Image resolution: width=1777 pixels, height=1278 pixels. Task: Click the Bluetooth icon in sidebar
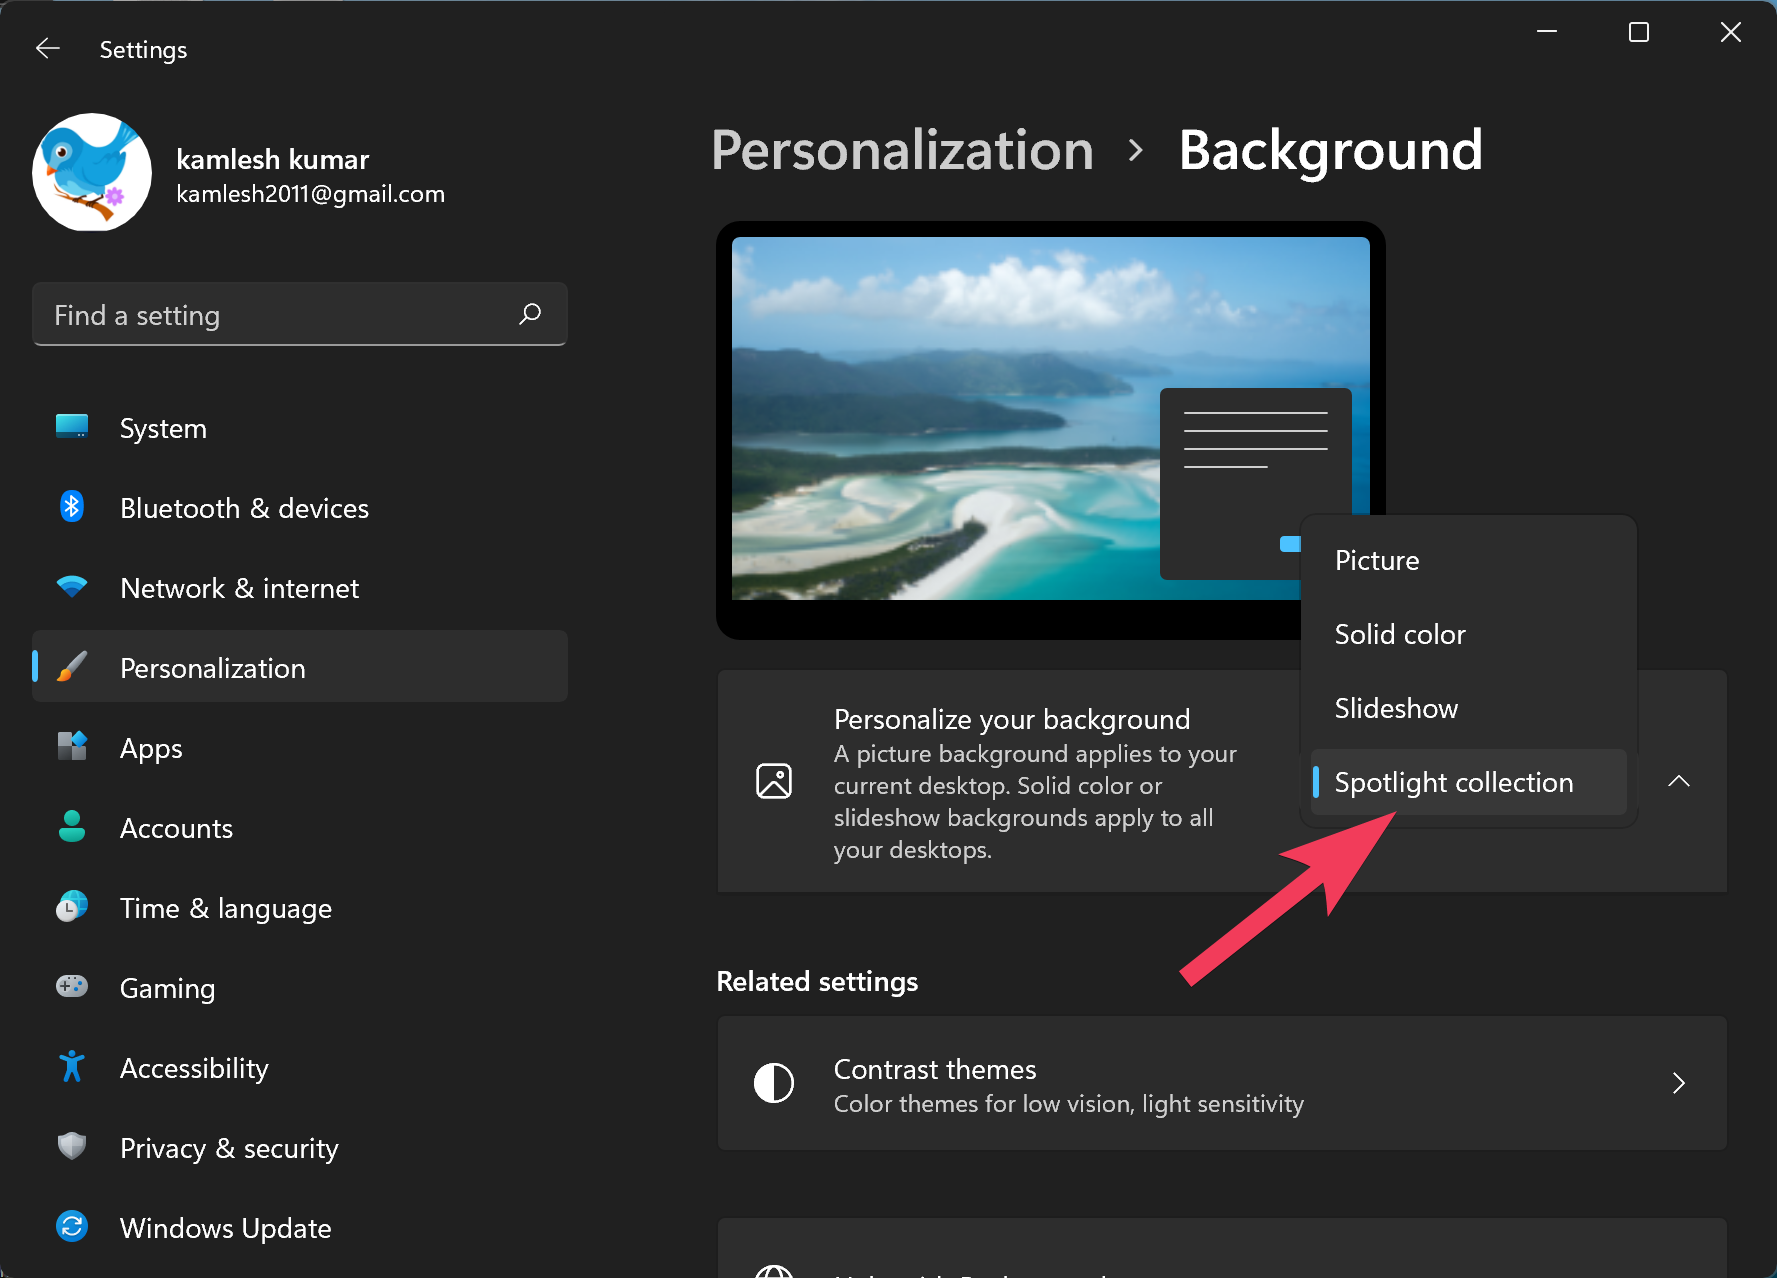pos(72,507)
